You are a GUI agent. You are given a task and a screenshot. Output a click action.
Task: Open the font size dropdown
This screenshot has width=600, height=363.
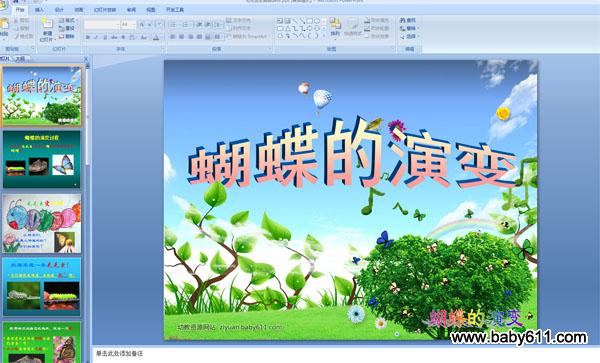[128, 24]
